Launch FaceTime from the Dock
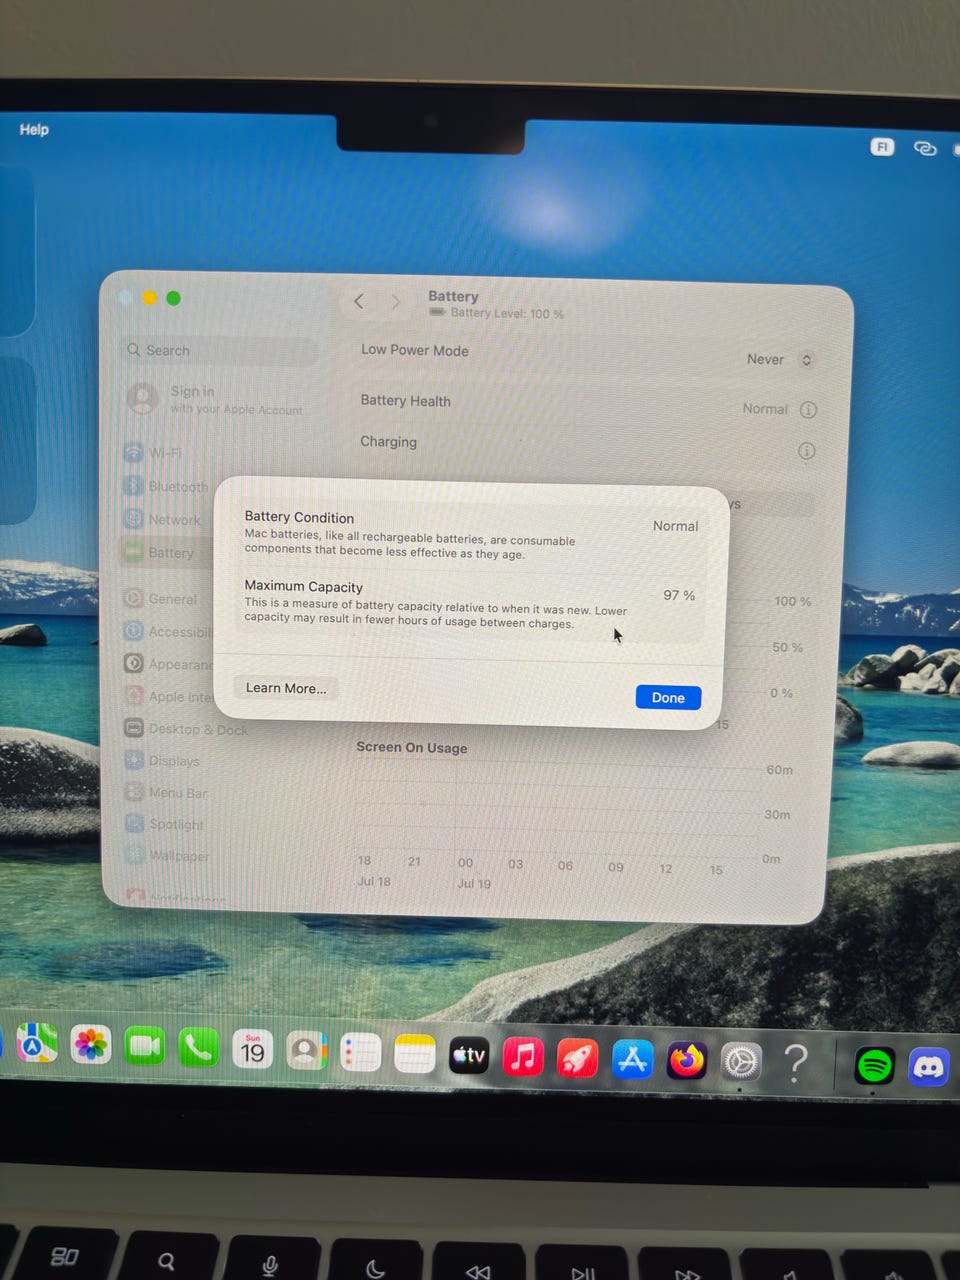960x1280 pixels. click(145, 1047)
